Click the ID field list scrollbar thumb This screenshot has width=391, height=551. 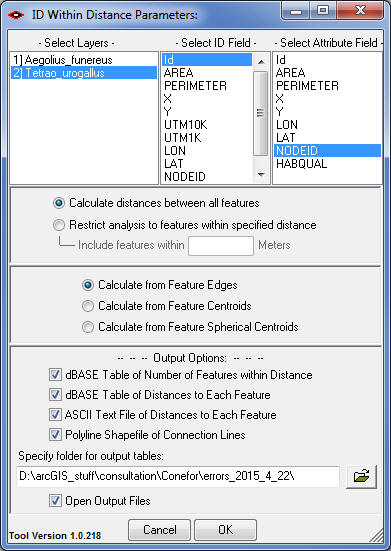260,113
